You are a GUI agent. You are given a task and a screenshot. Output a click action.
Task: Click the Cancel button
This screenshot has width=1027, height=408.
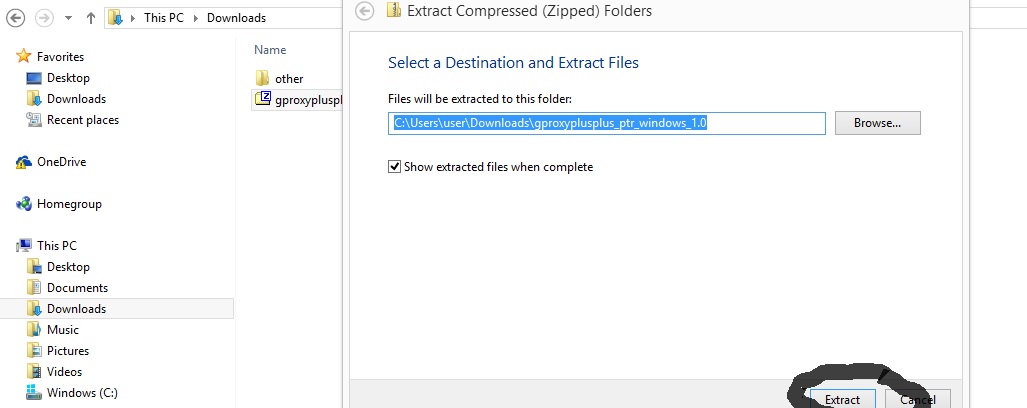click(x=918, y=398)
